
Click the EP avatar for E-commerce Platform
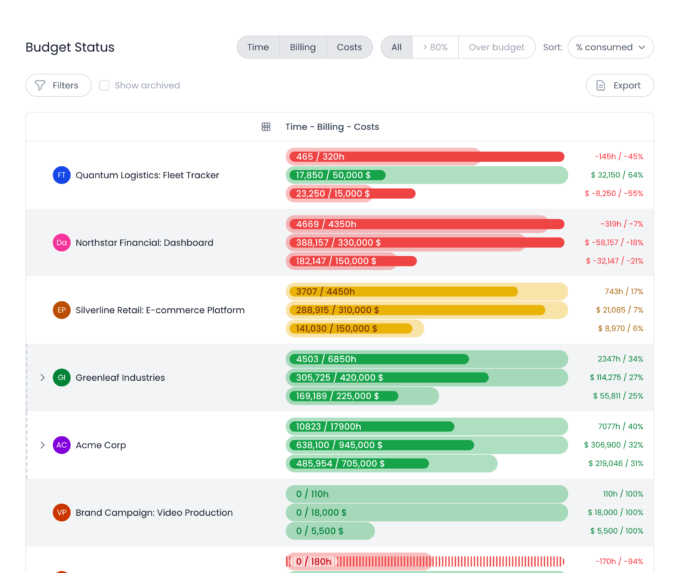pos(62,310)
